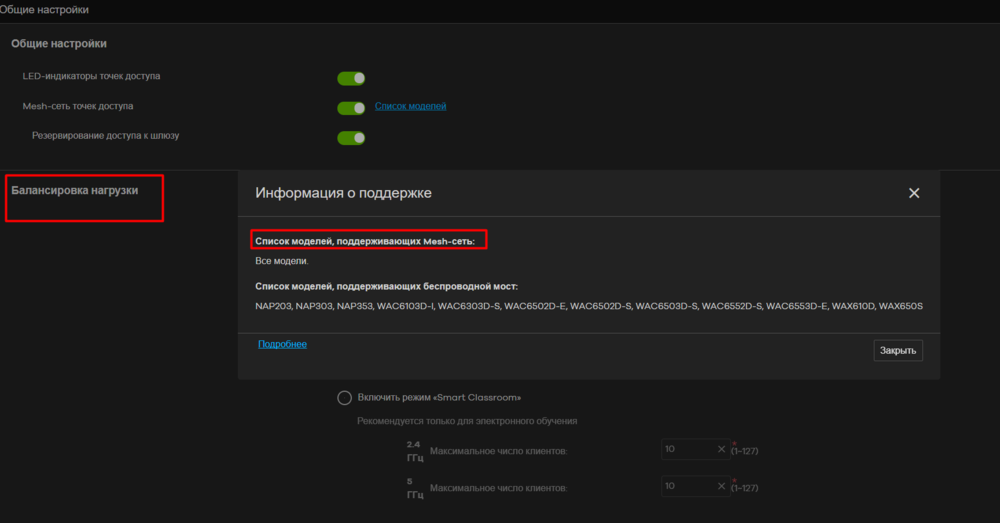Click the 5 GHz max clients input
Image resolution: width=1000 pixels, height=523 pixels.
688,486
